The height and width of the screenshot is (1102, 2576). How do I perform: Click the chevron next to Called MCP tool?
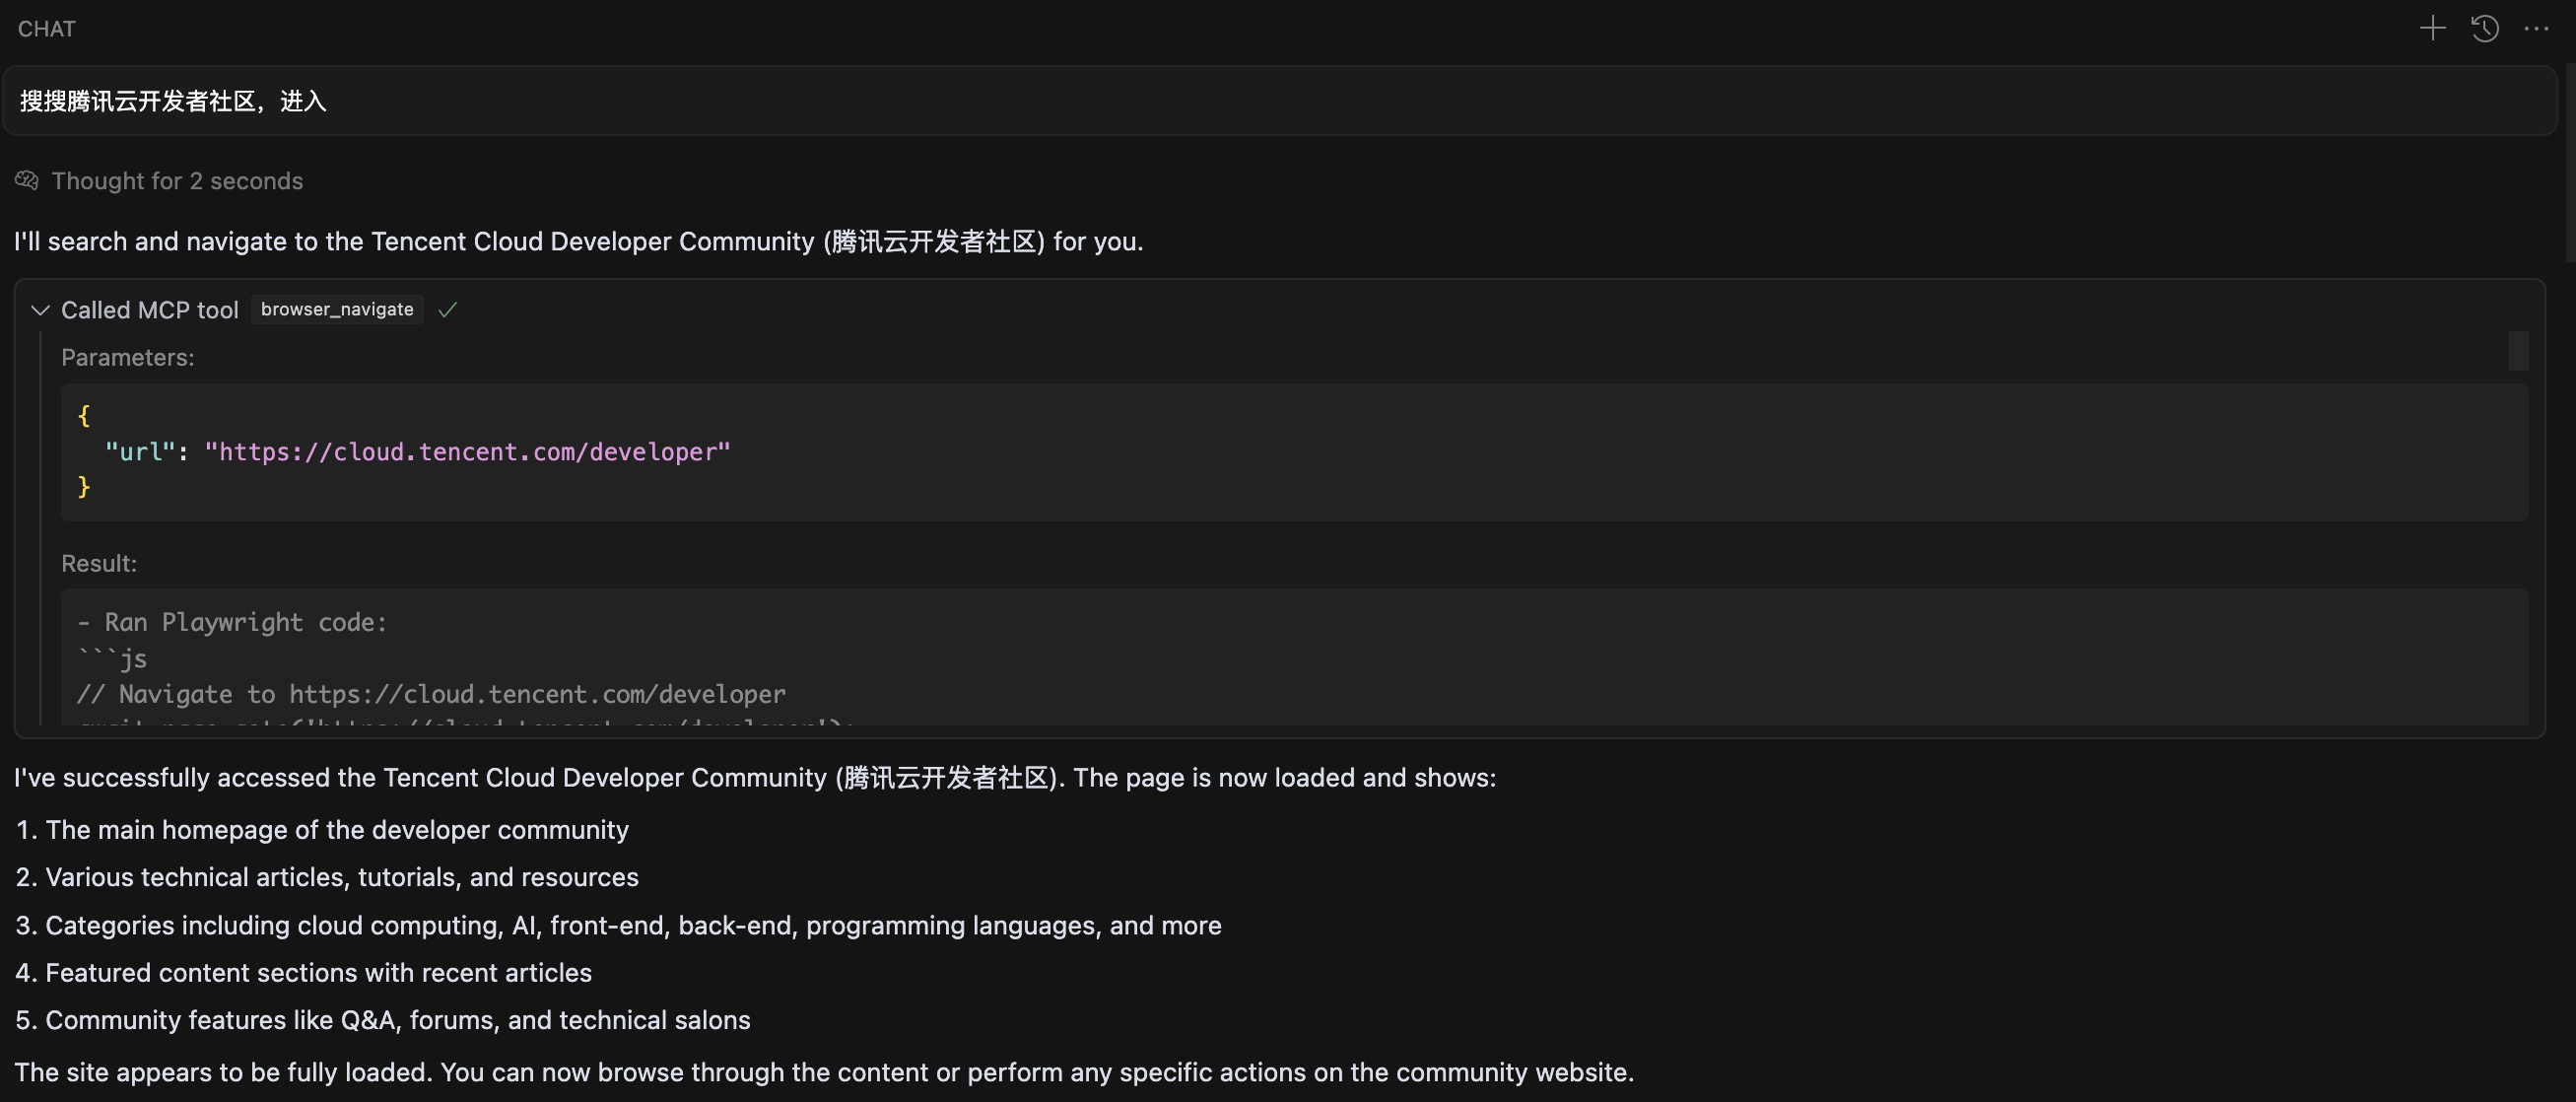[x=40, y=310]
